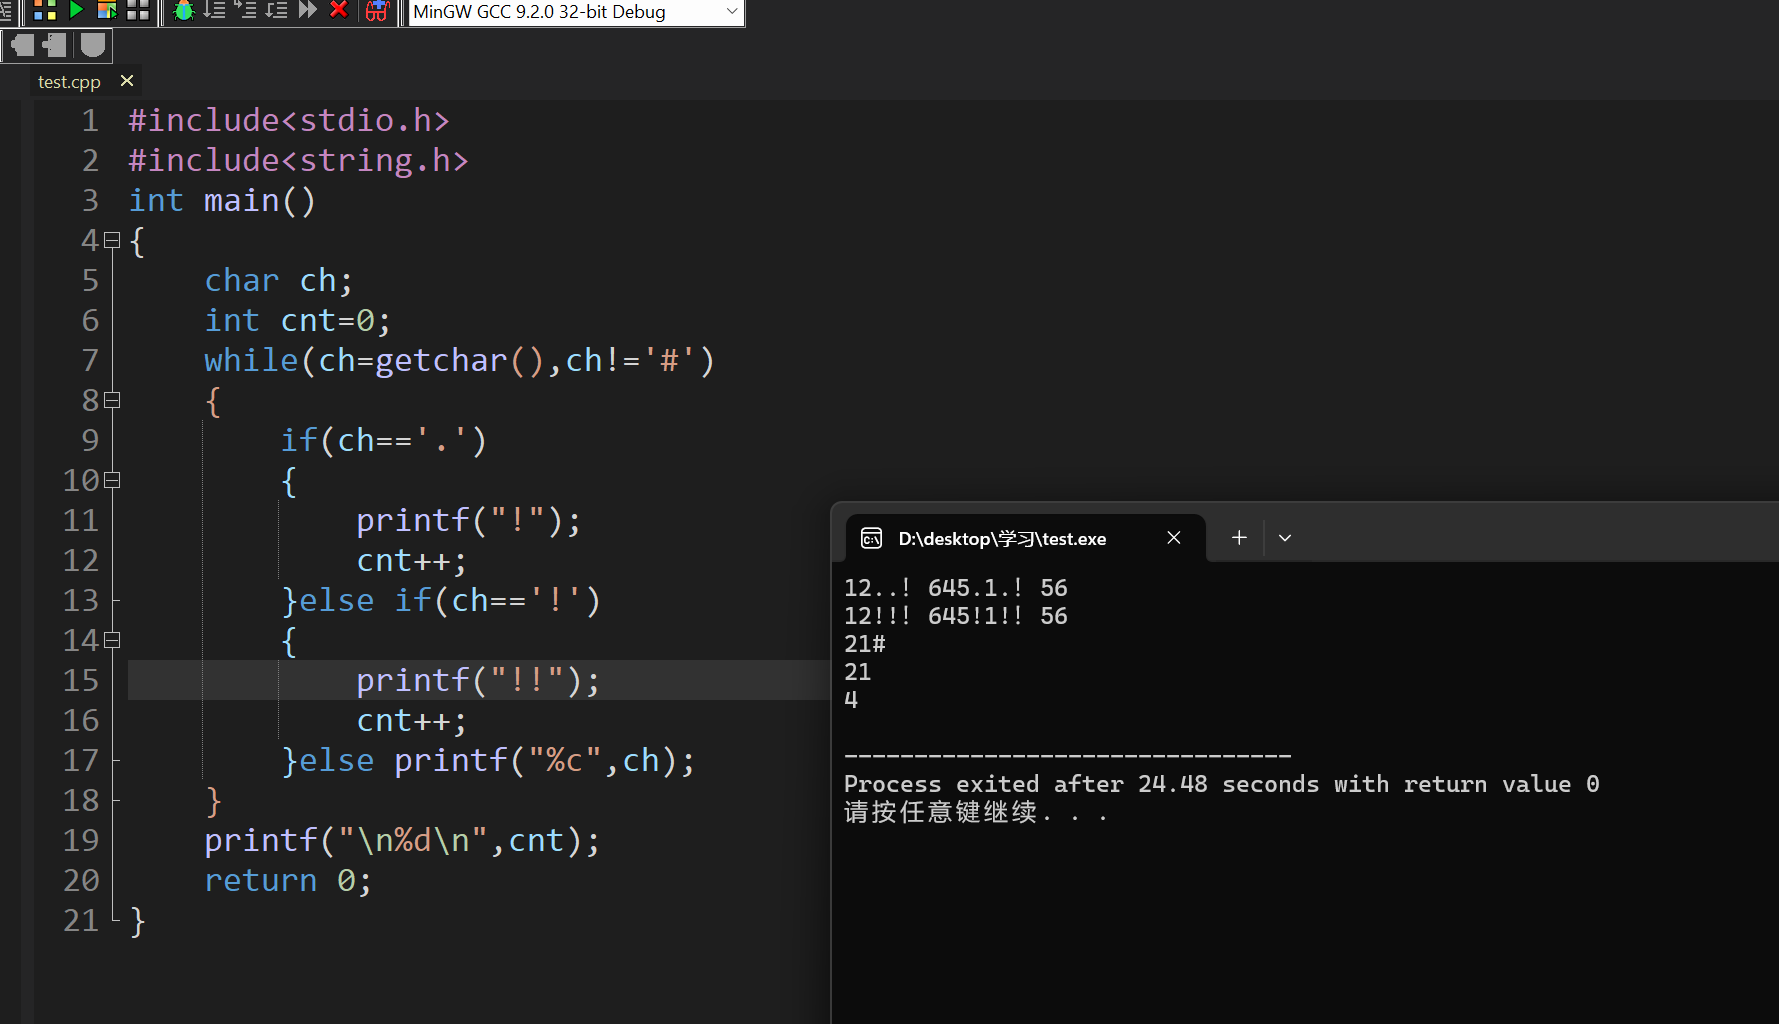Open a new console tab with plus button
This screenshot has height=1024, width=1779.
[x=1239, y=538]
